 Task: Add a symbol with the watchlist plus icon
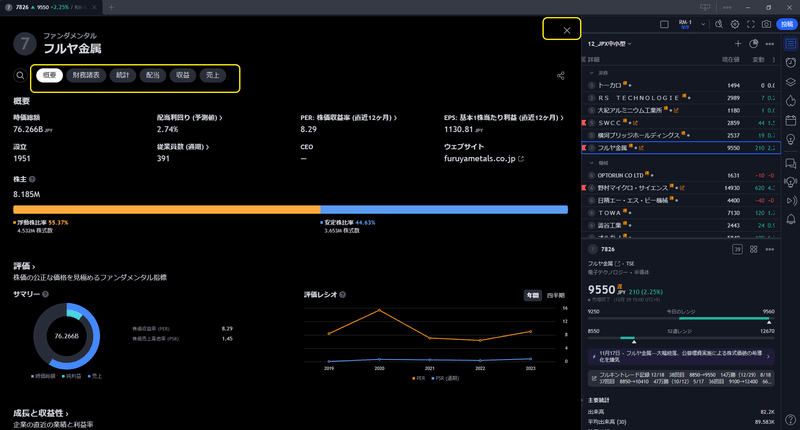click(x=738, y=44)
